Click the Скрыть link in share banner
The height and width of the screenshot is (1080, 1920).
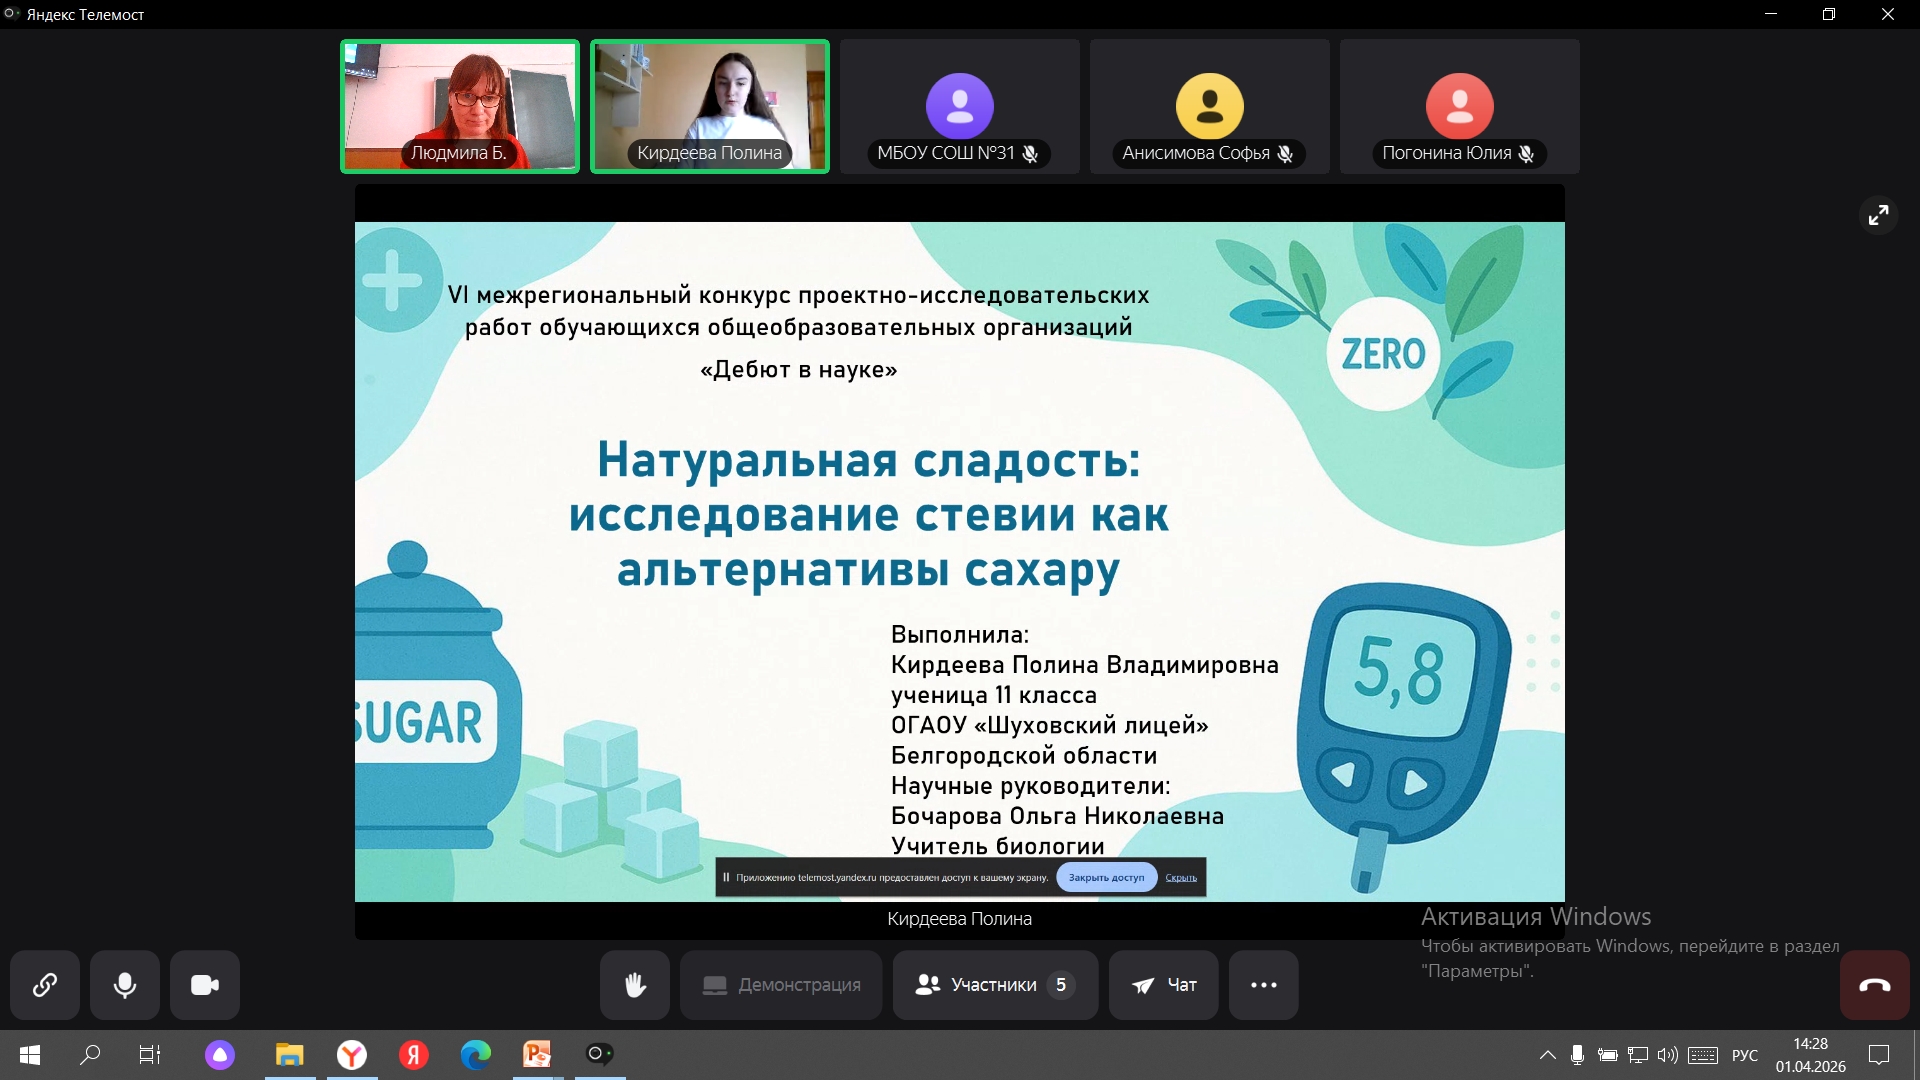[x=1181, y=878]
